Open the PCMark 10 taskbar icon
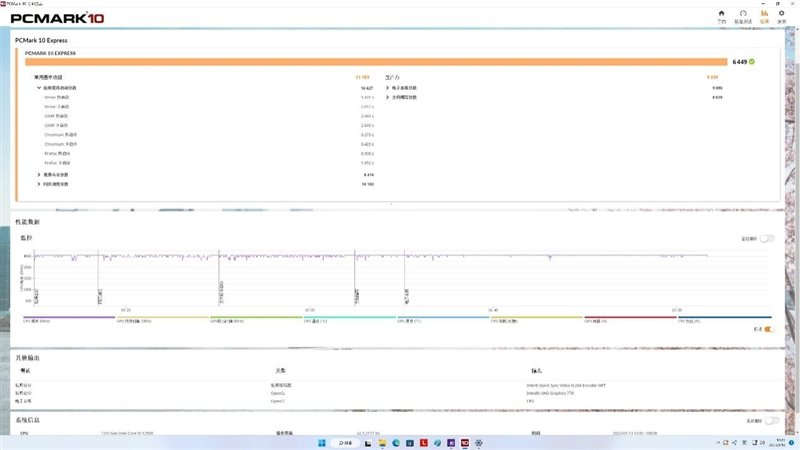This screenshot has width=800, height=450. (465, 443)
